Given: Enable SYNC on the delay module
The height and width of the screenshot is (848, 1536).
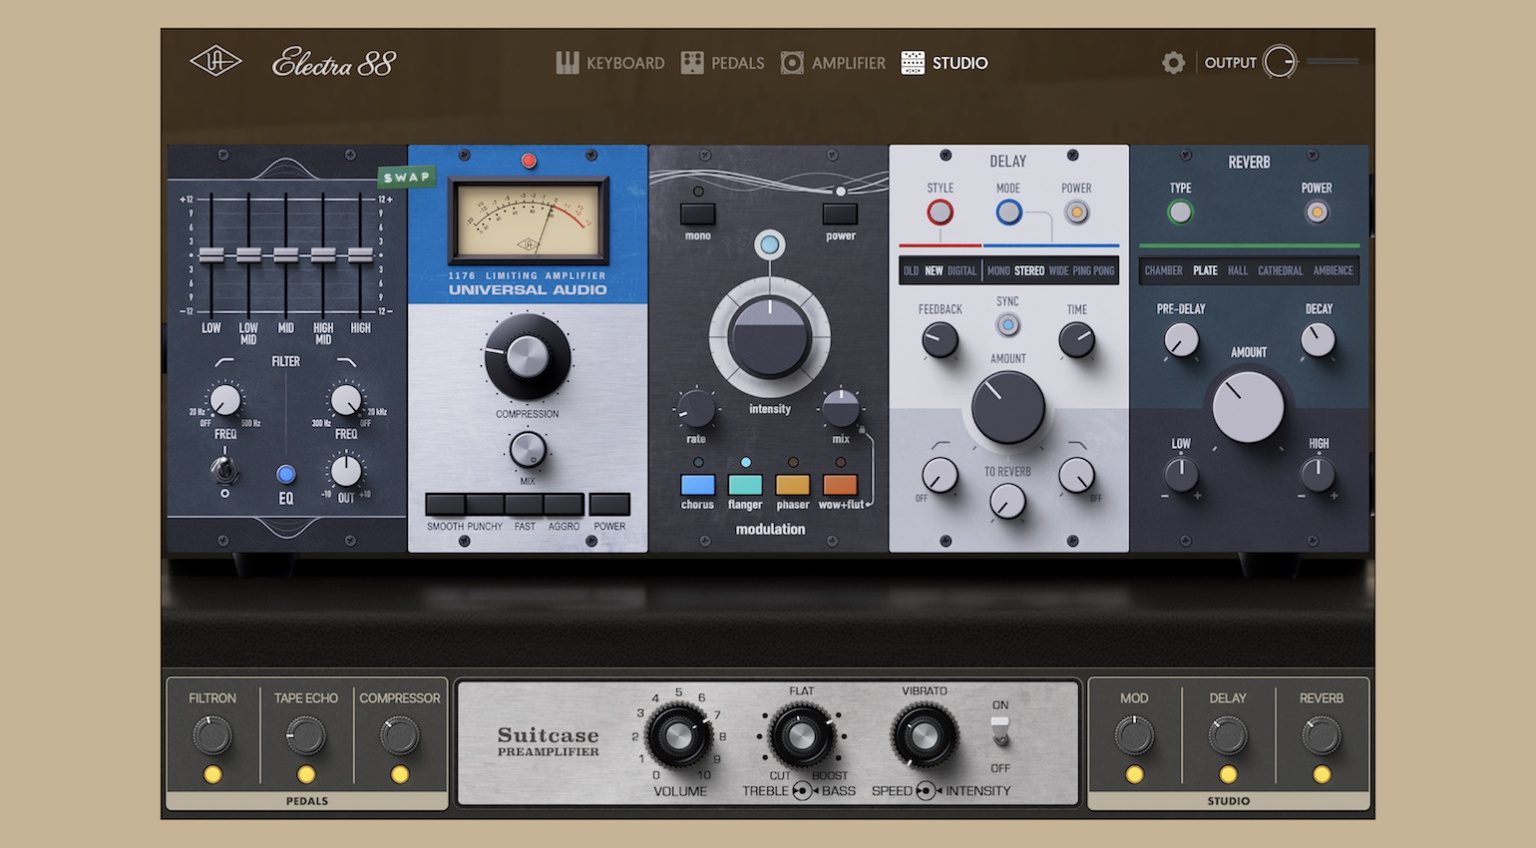Looking at the screenshot, I should point(1007,325).
